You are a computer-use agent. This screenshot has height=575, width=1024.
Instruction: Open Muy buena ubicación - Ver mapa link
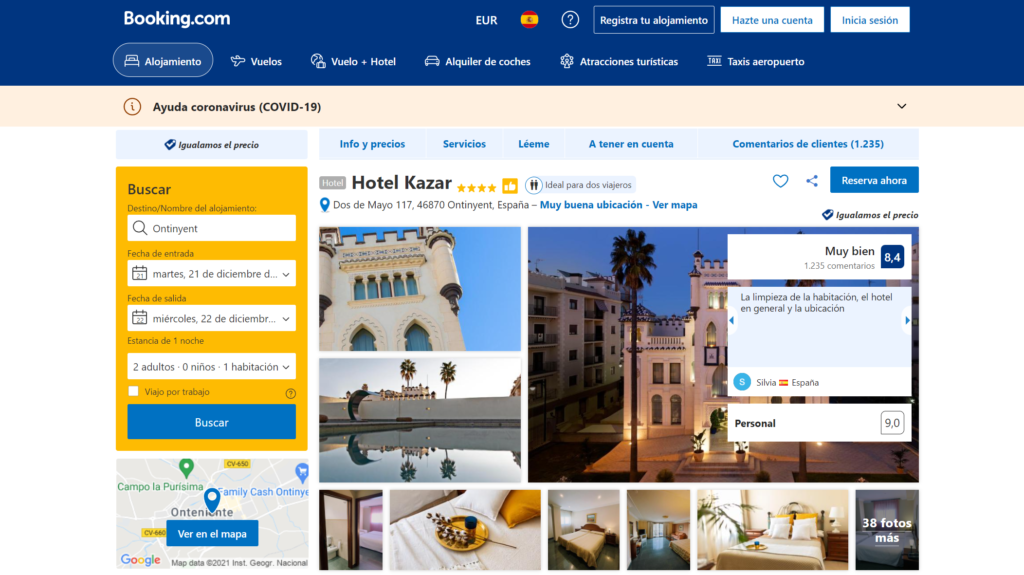618,205
